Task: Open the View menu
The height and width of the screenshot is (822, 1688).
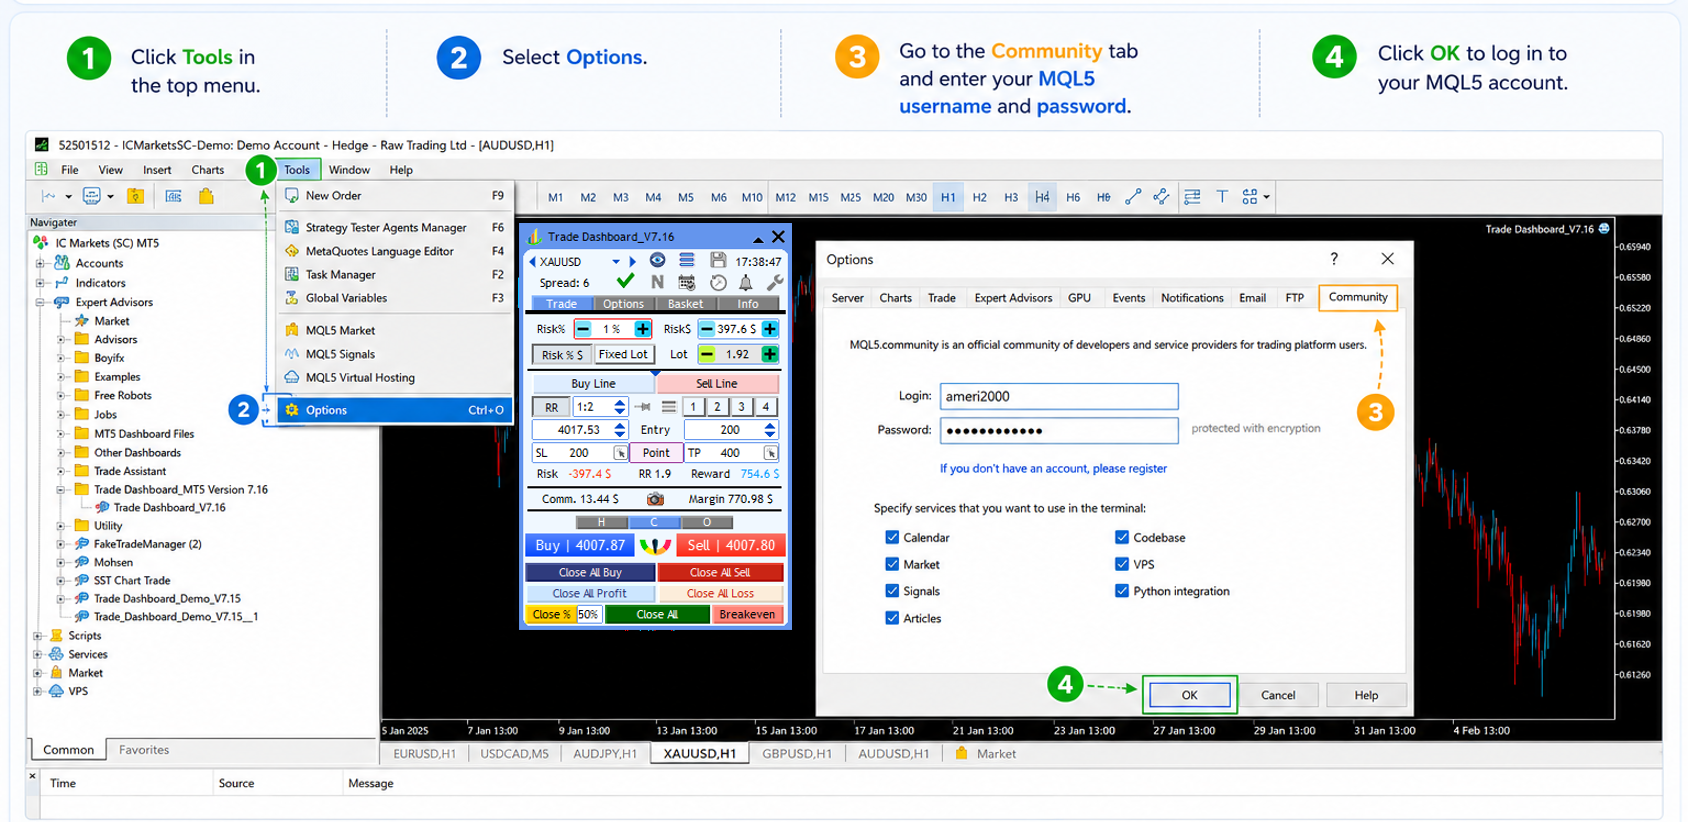Action: point(110,170)
